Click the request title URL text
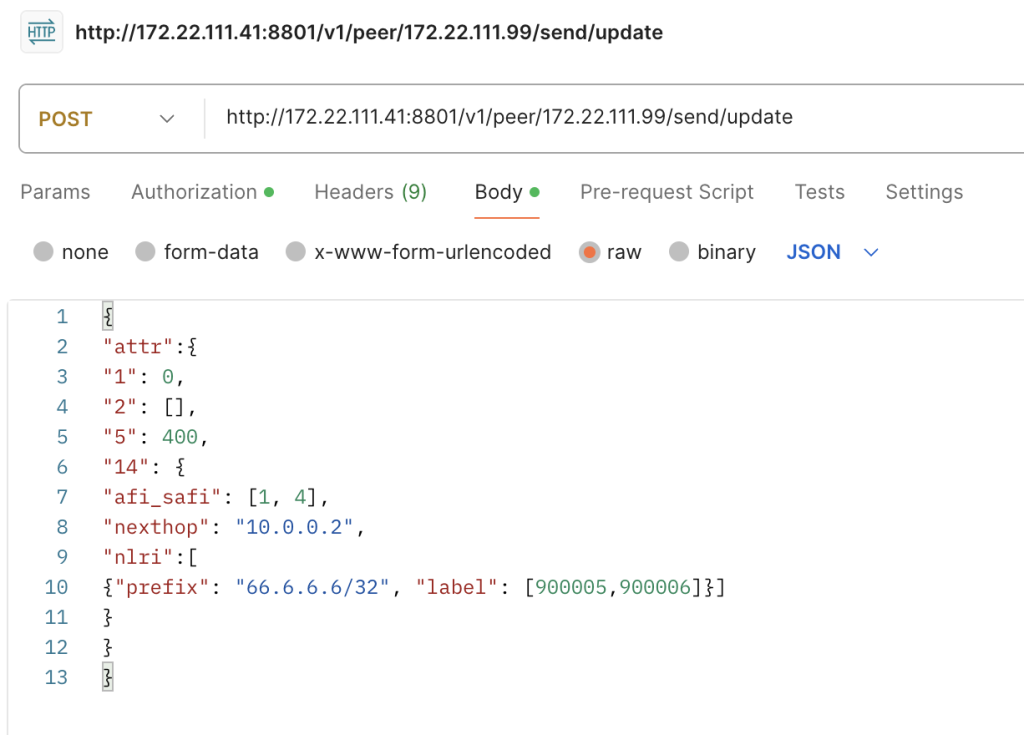Image resolution: width=1024 pixels, height=735 pixels. click(x=369, y=32)
